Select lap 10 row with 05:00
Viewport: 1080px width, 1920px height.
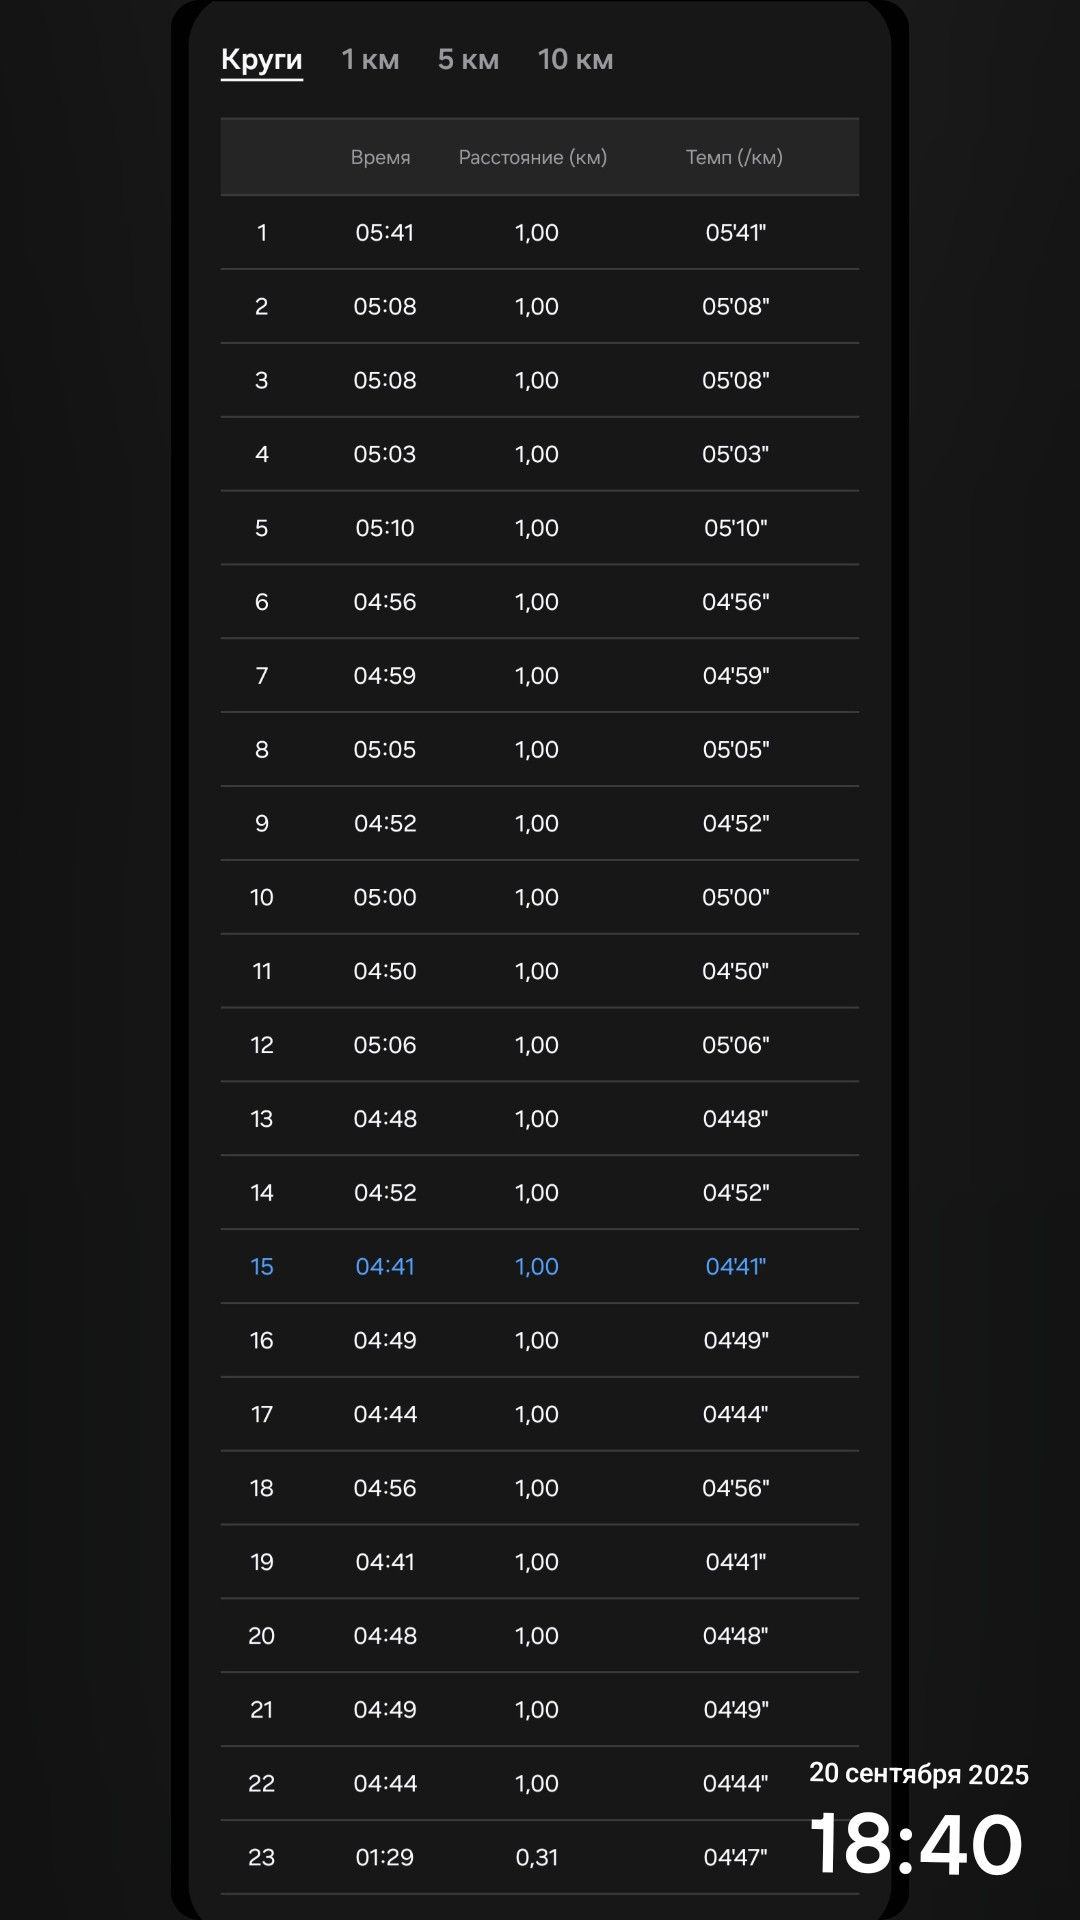click(540, 897)
